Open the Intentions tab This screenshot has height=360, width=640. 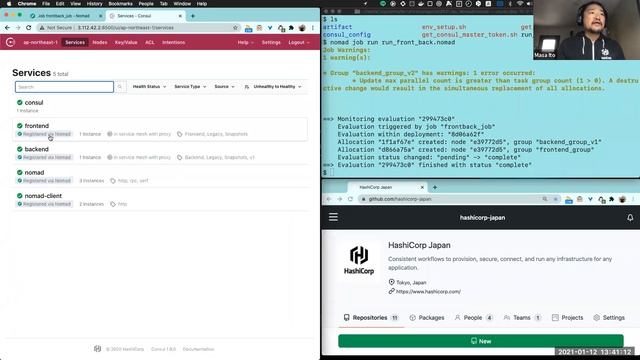click(x=173, y=42)
